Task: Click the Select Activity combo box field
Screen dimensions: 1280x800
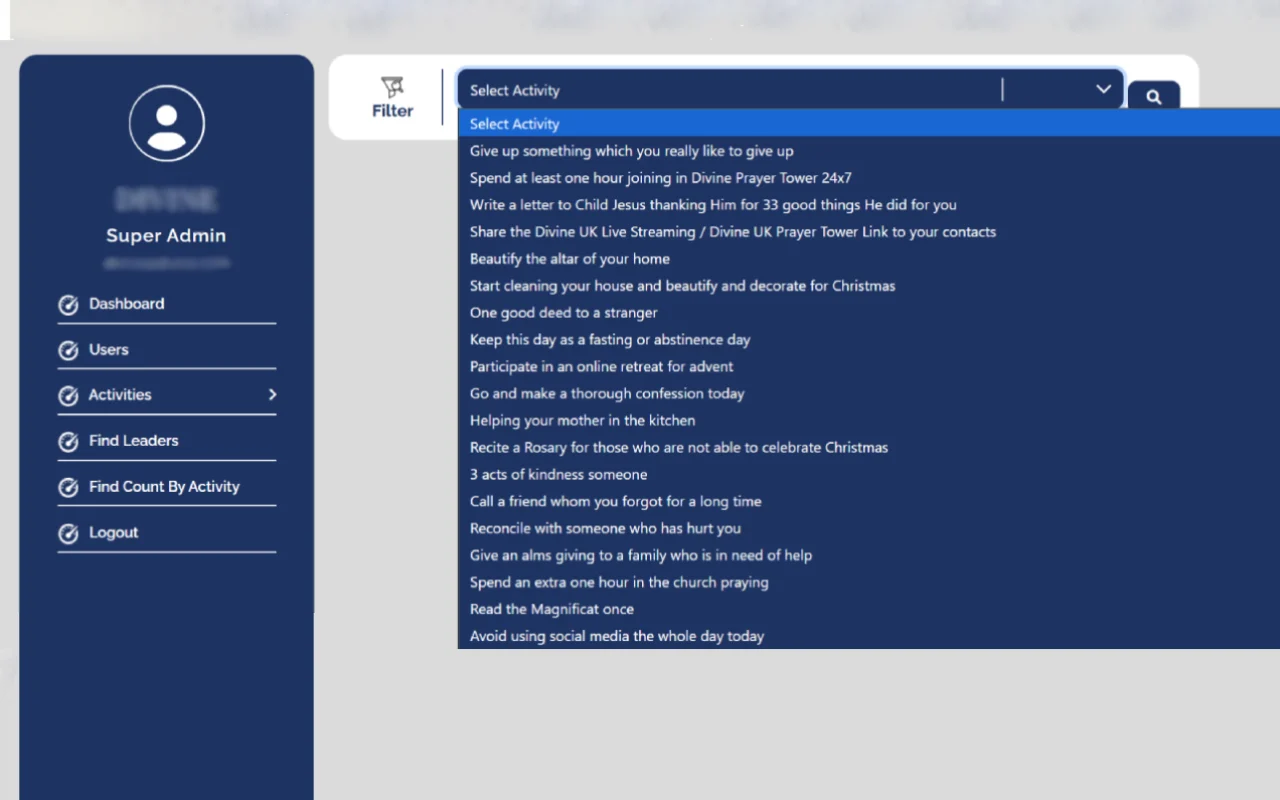Action: [730, 90]
